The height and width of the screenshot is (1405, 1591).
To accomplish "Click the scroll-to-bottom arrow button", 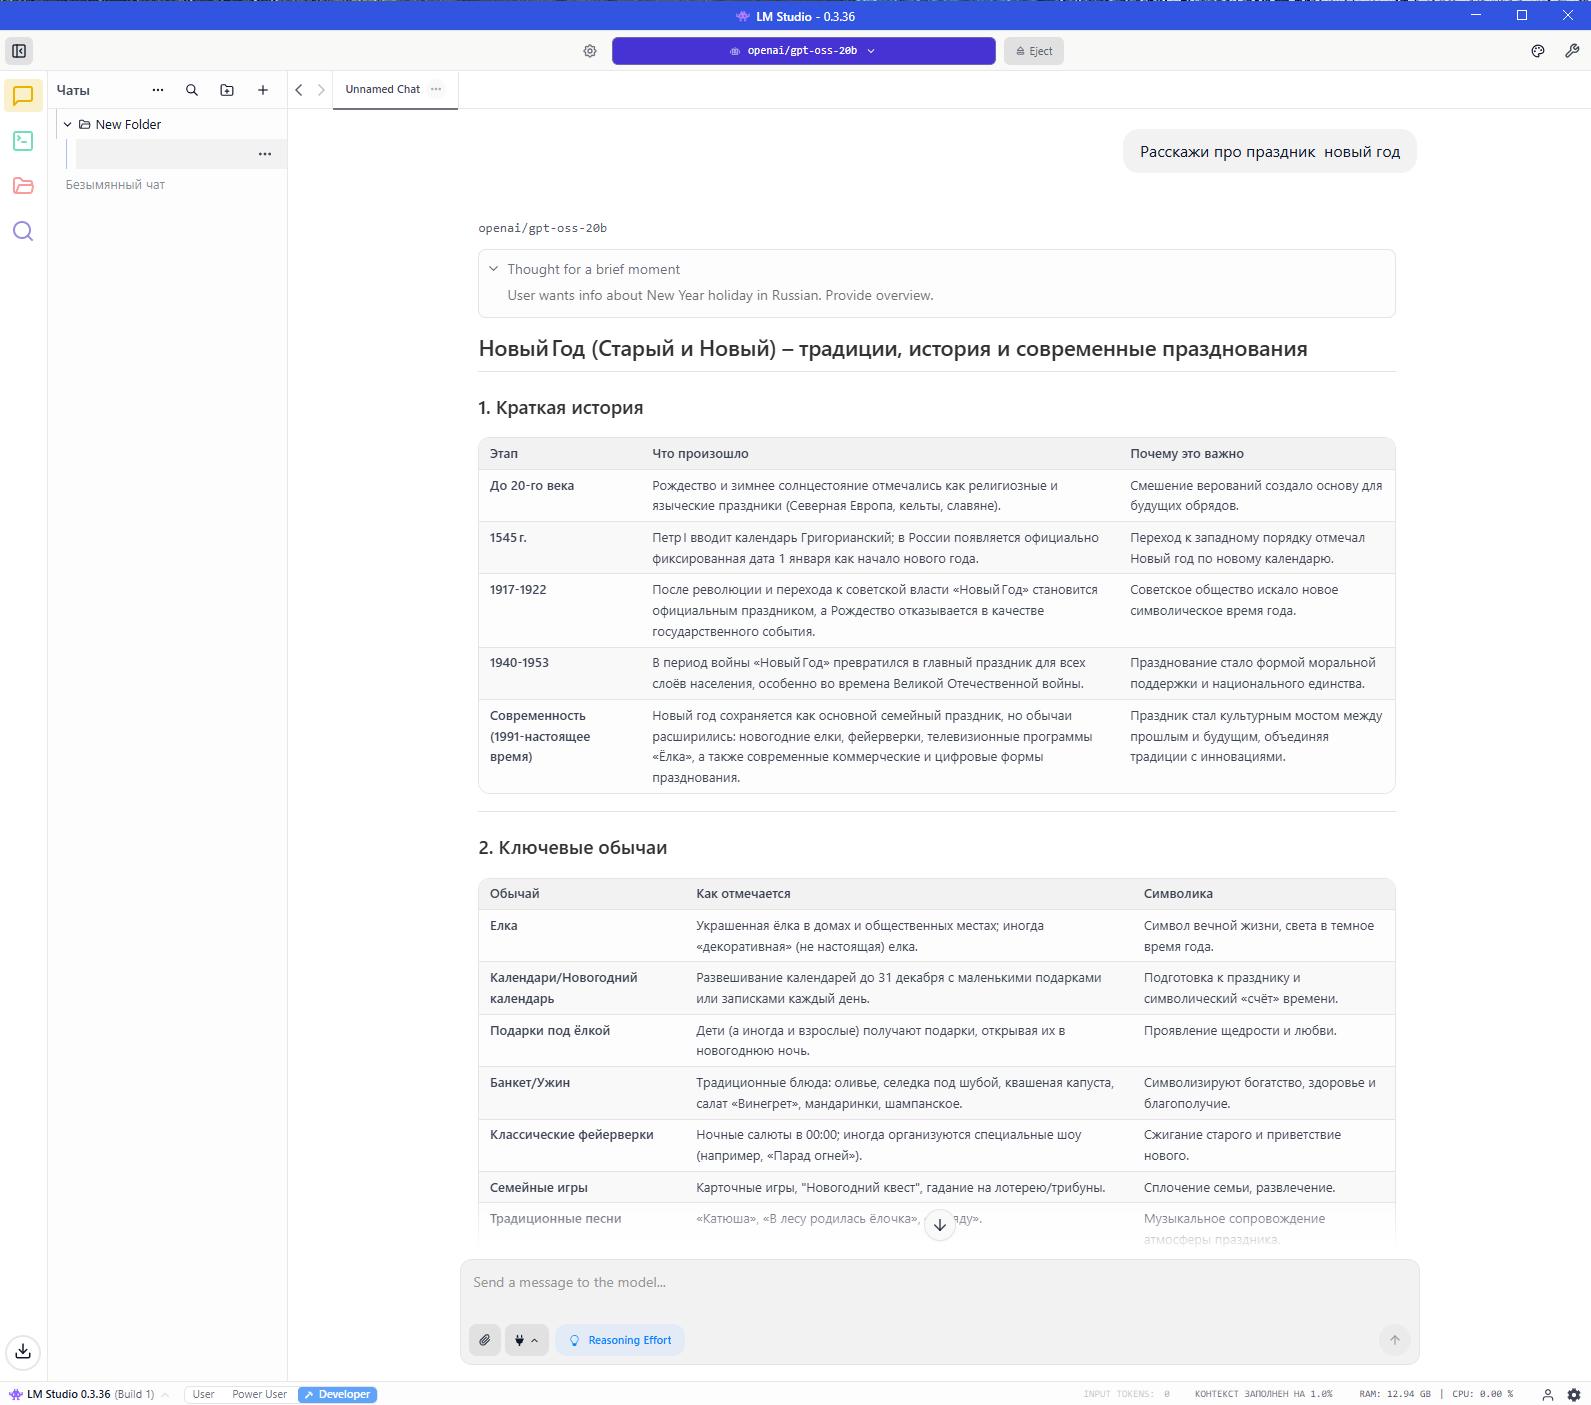I will tap(939, 1225).
